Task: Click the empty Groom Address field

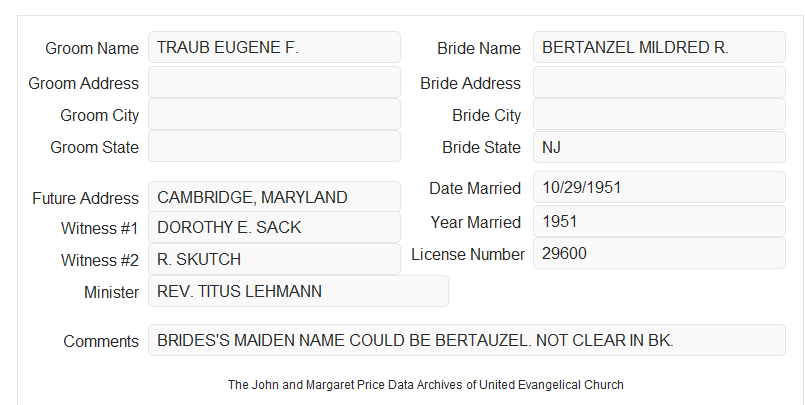Action: 274,82
